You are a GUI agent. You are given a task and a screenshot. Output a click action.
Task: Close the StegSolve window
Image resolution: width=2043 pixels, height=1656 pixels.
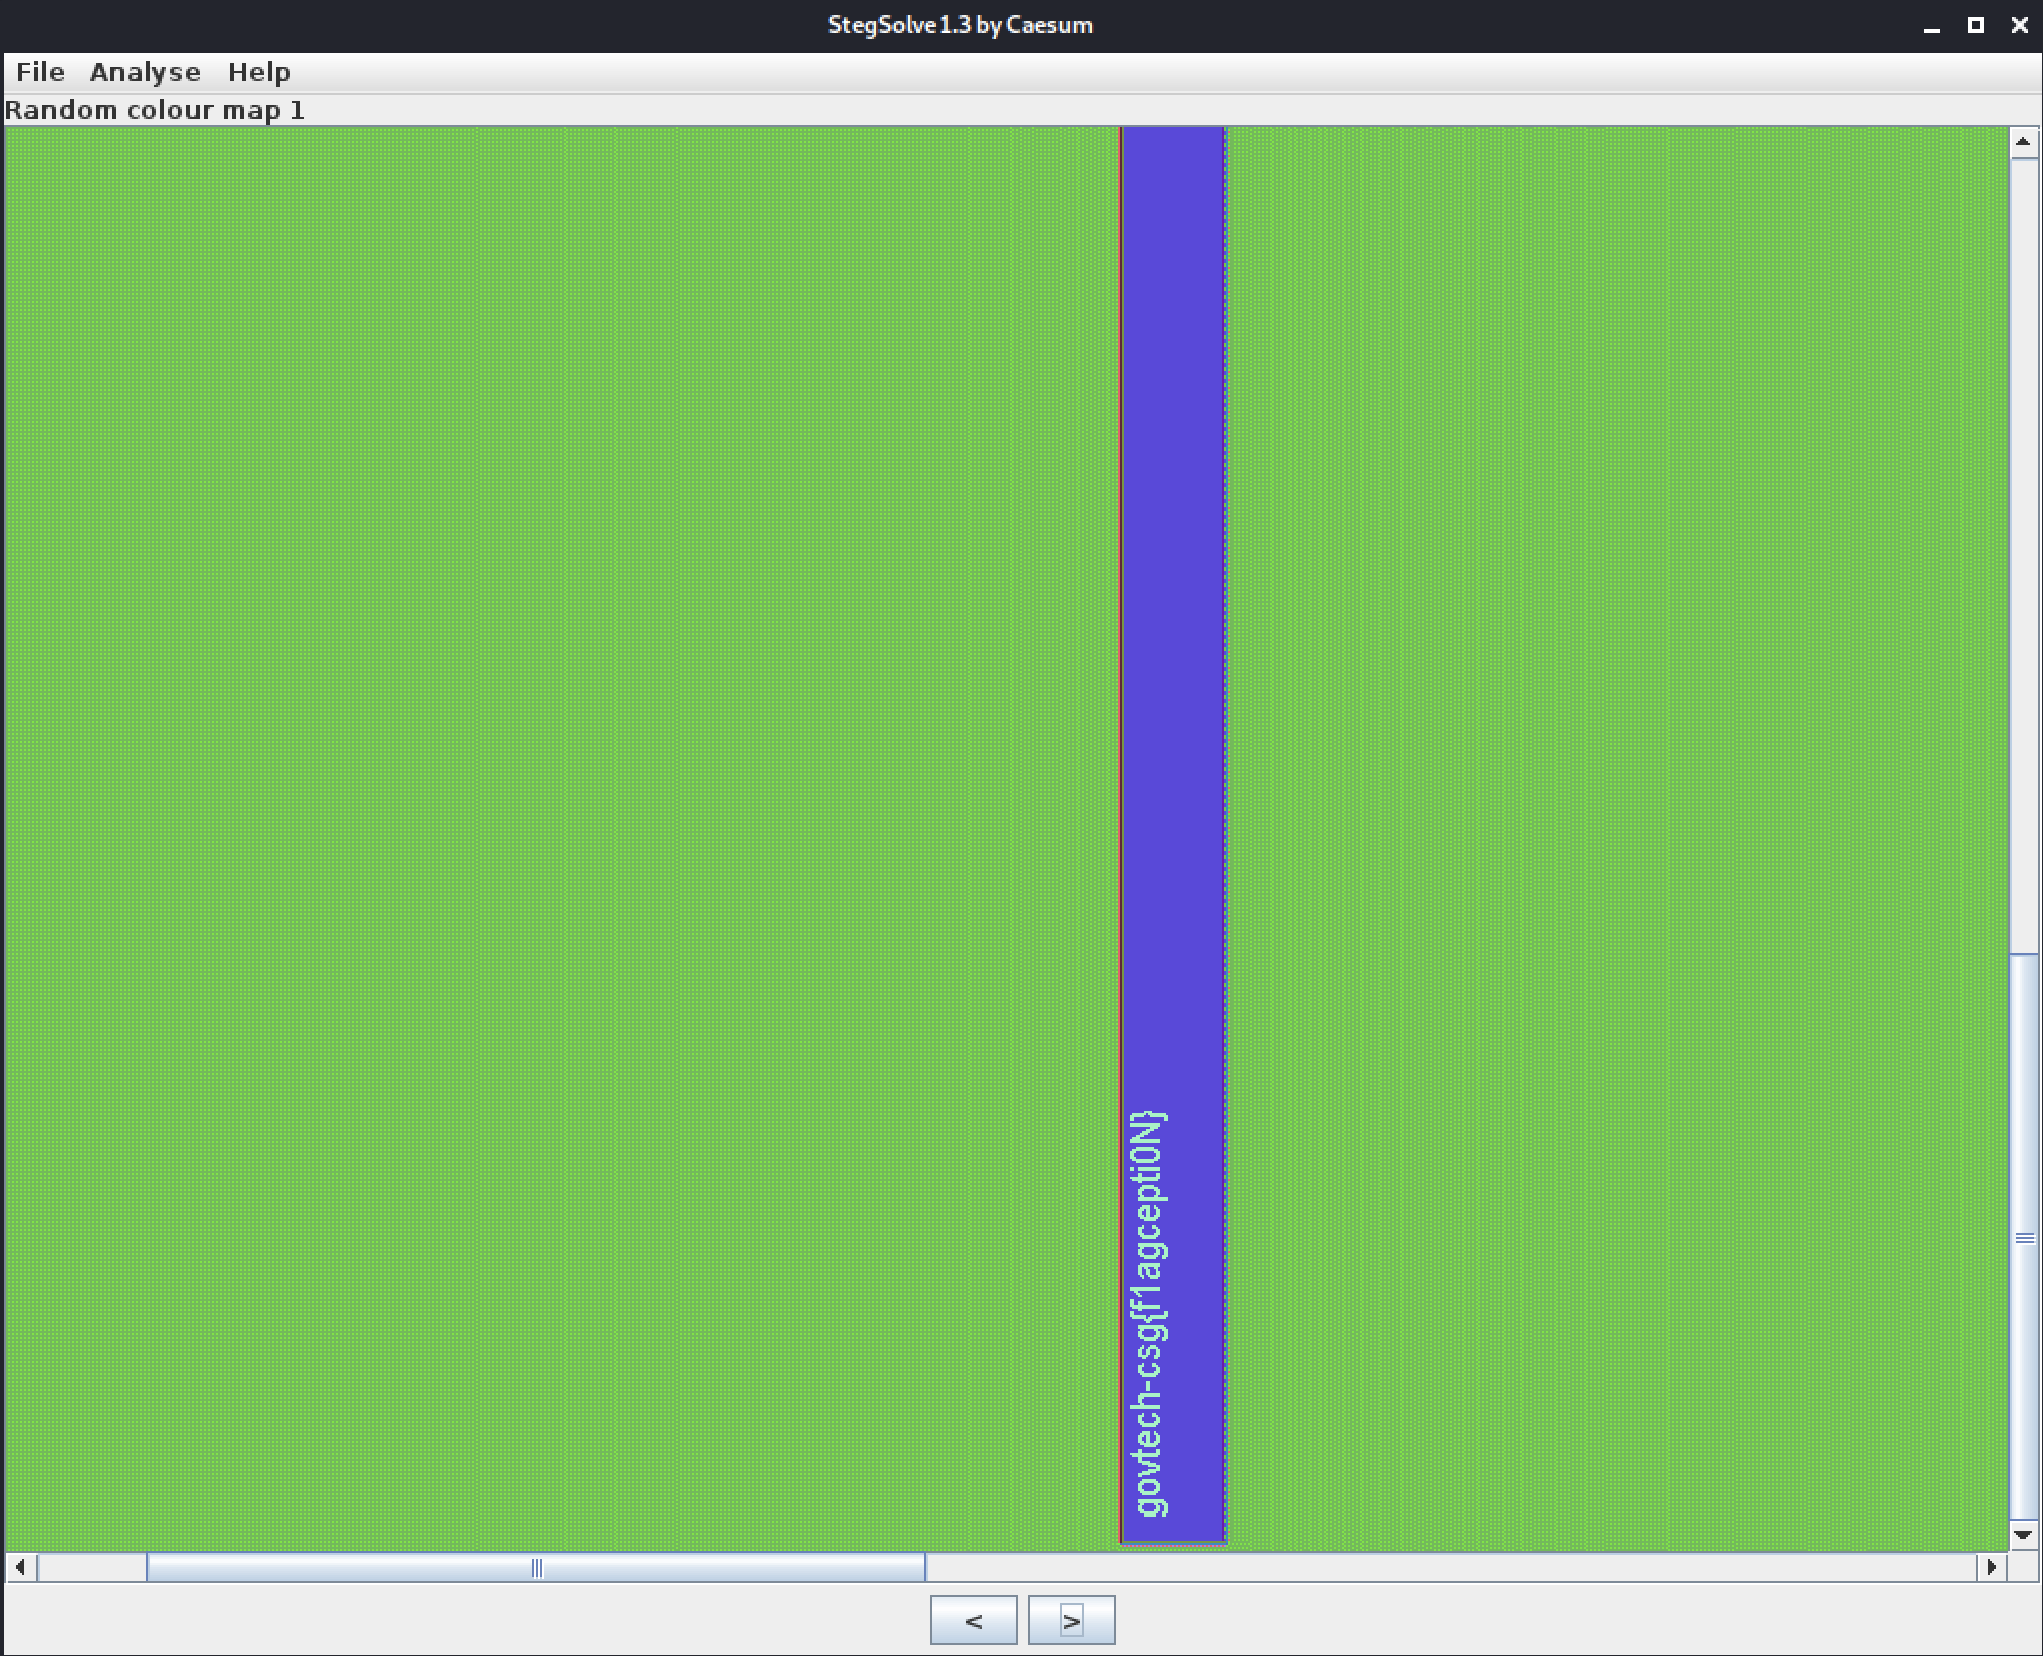pyautogui.click(x=2020, y=26)
